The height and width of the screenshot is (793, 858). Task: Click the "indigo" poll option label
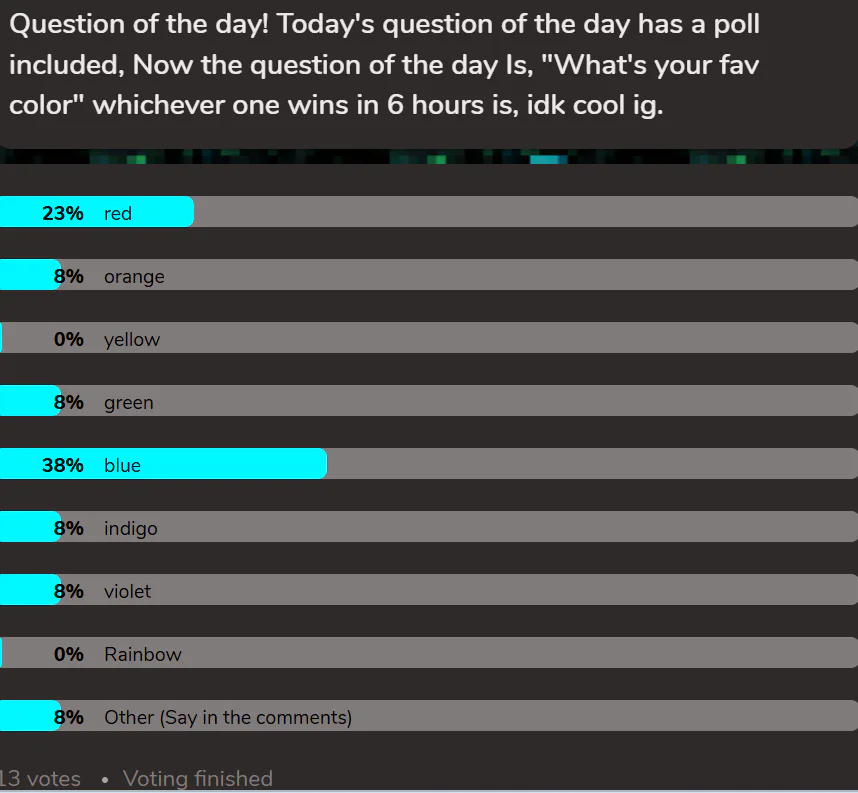131,528
